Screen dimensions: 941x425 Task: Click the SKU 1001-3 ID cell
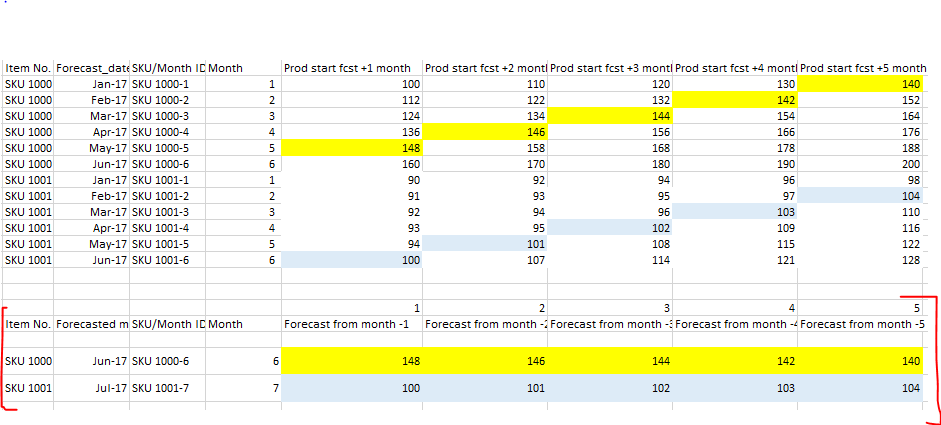click(x=167, y=212)
